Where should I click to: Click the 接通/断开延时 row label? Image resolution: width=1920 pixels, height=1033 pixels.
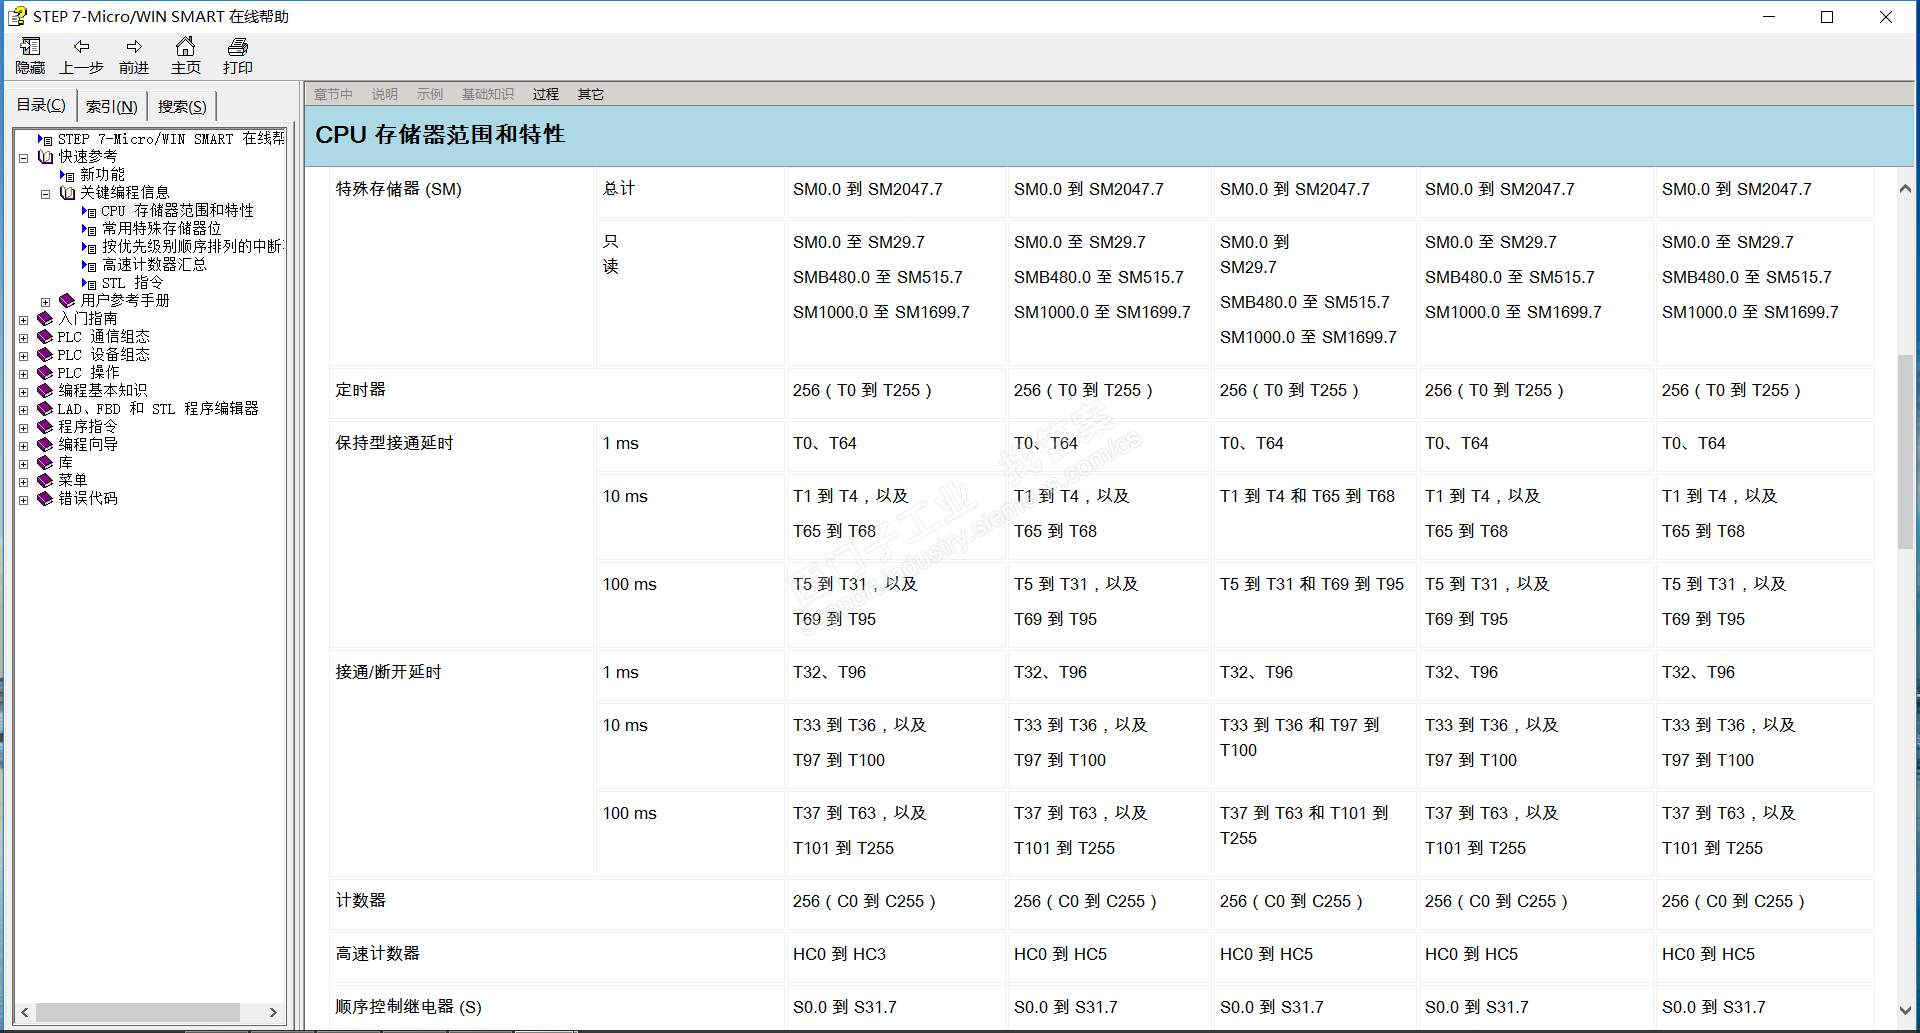click(x=388, y=672)
